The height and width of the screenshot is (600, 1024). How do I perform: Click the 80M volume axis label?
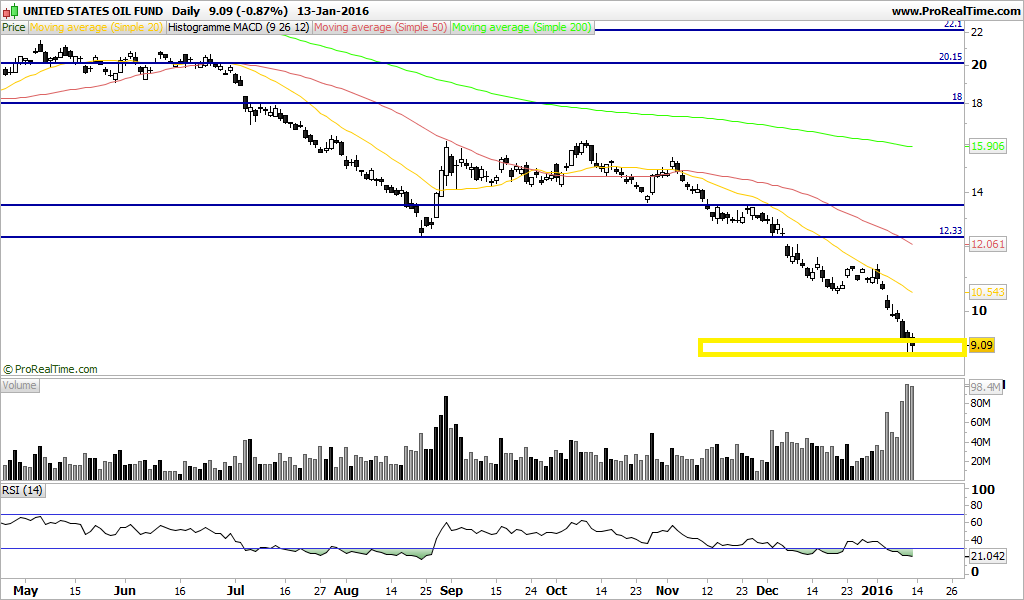coord(981,403)
